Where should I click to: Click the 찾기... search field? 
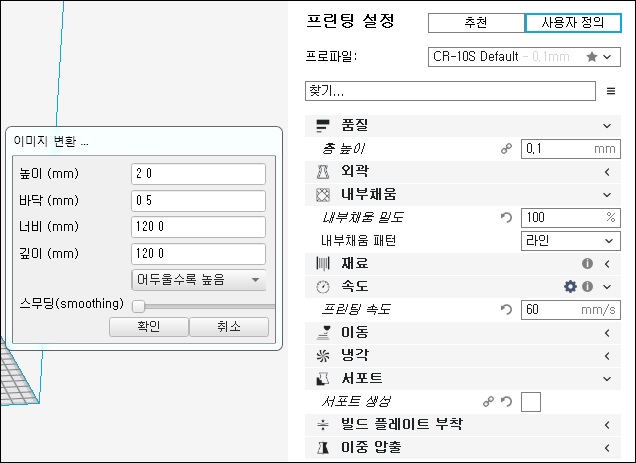pos(450,91)
